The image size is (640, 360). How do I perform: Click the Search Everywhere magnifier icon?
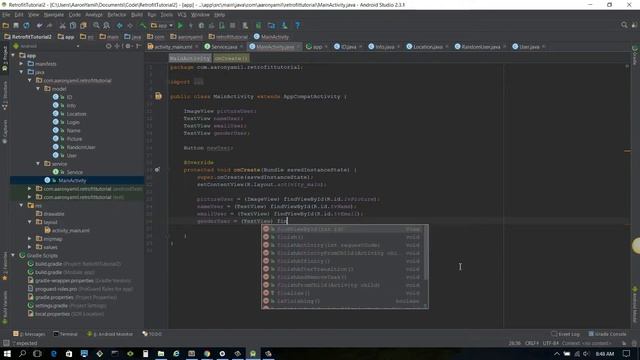tap(624, 25)
